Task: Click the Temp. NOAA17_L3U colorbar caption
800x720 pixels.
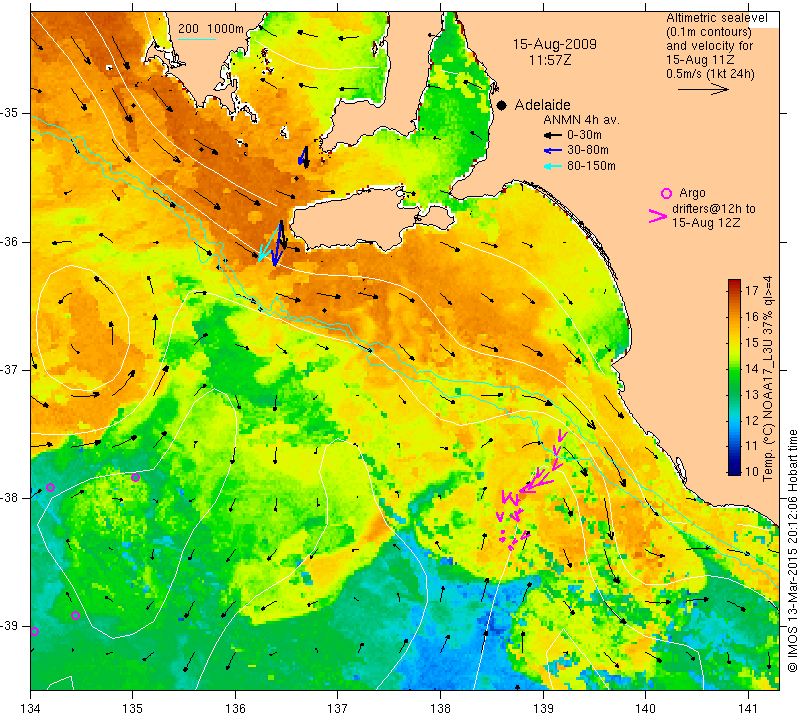Action: (767, 379)
